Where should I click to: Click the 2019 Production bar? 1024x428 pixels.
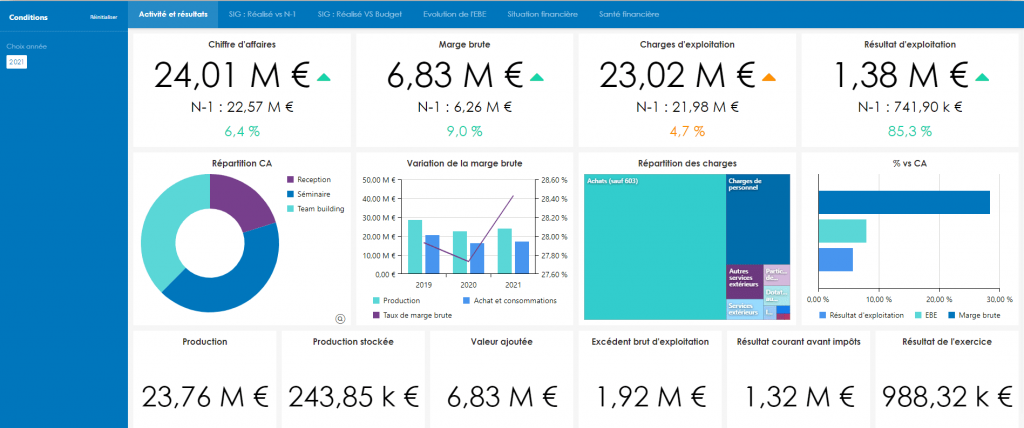[x=415, y=246]
